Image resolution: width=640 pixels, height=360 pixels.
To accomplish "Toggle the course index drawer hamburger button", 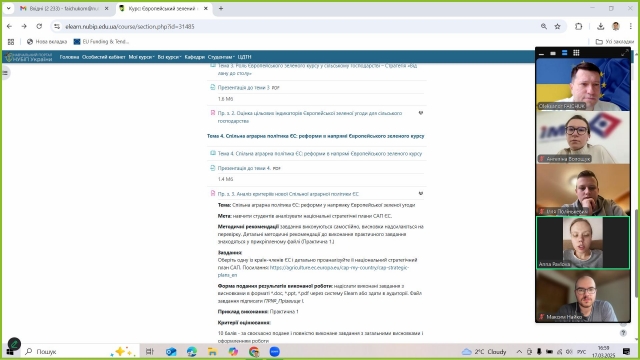I will 5,73.
